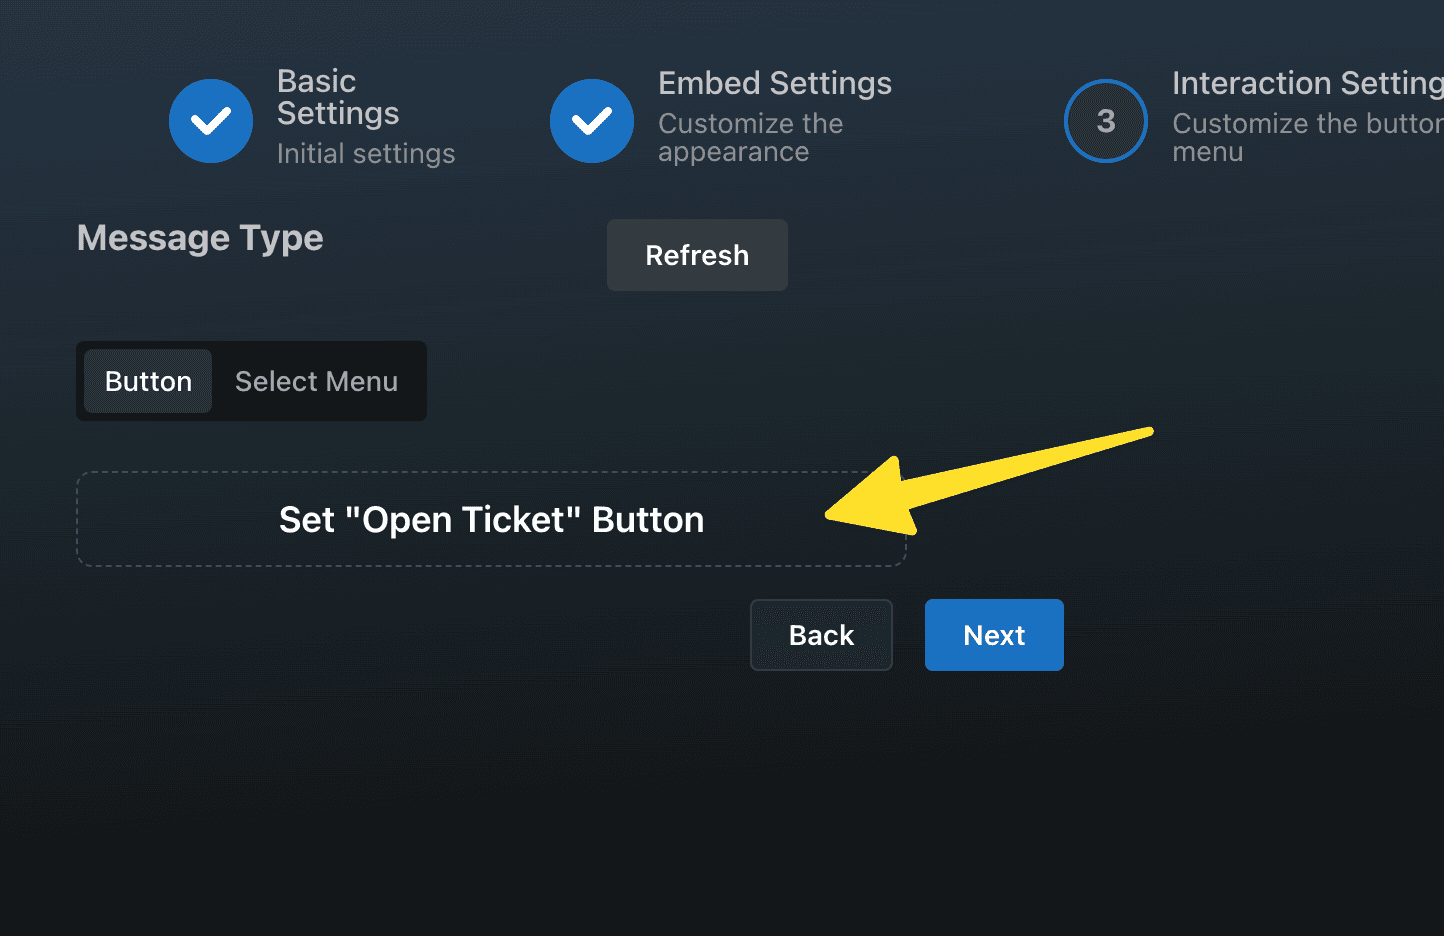Click the Embed Settings completed checkmark icon
This screenshot has height=936, width=1444.
pyautogui.click(x=592, y=121)
